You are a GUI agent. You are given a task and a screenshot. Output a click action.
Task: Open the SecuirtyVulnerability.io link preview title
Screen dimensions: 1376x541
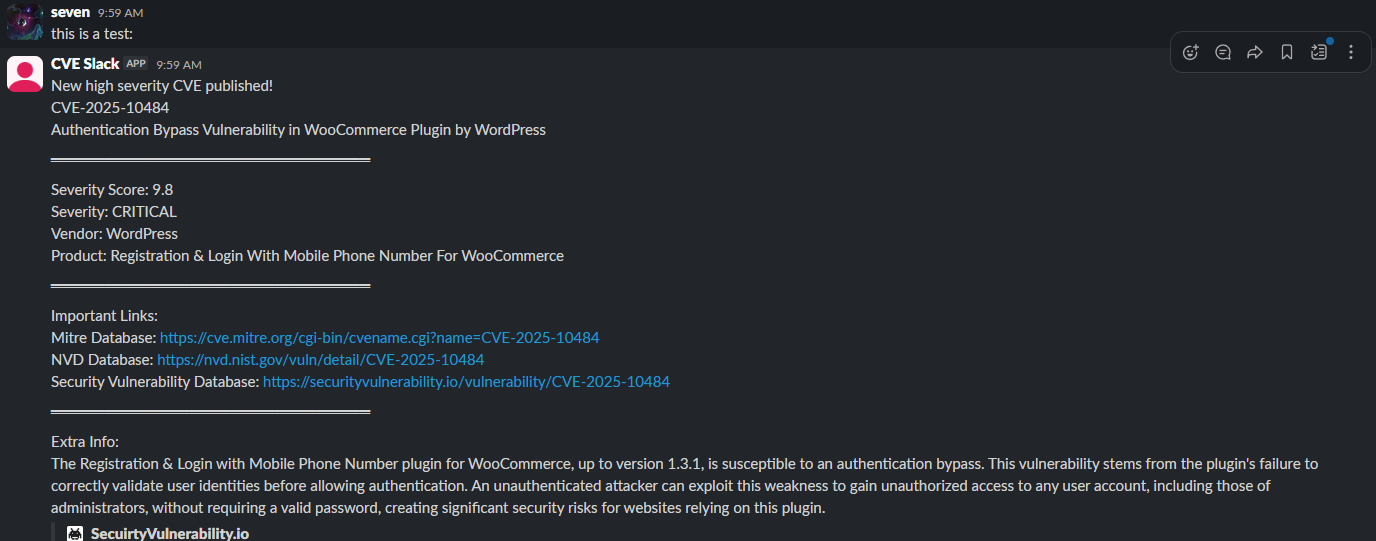(169, 533)
